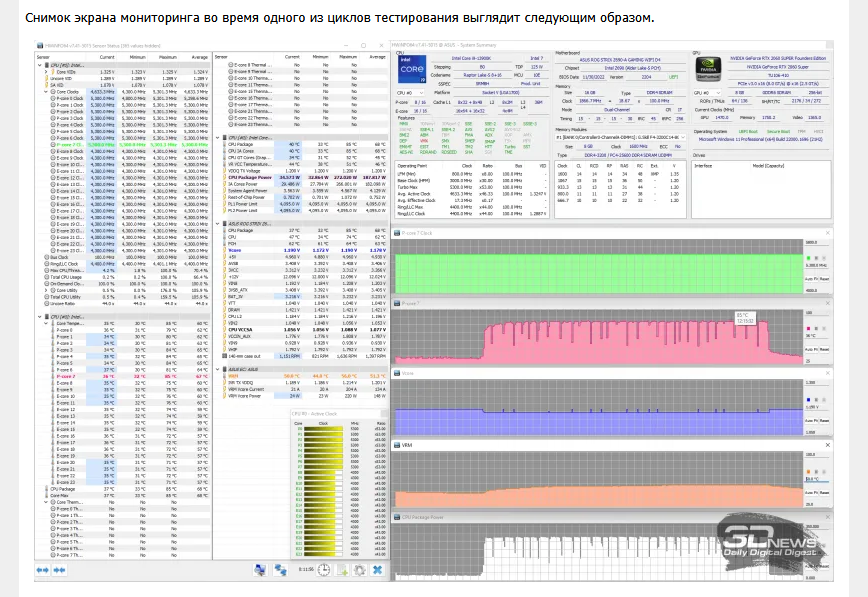Click the blue X icon in sensor toolbar
868x597 pixels.
(378, 569)
